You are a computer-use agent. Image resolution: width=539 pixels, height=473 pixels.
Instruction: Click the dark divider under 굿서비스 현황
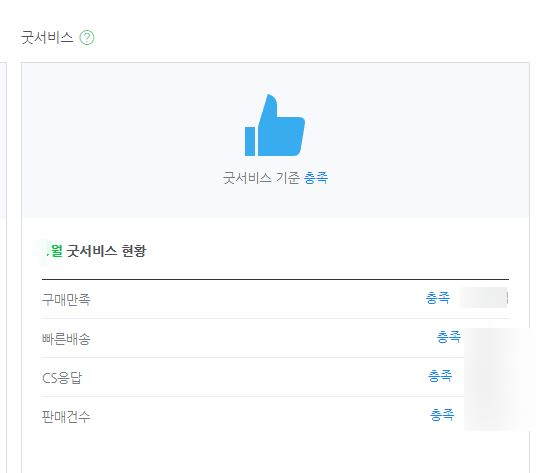[x=275, y=279]
